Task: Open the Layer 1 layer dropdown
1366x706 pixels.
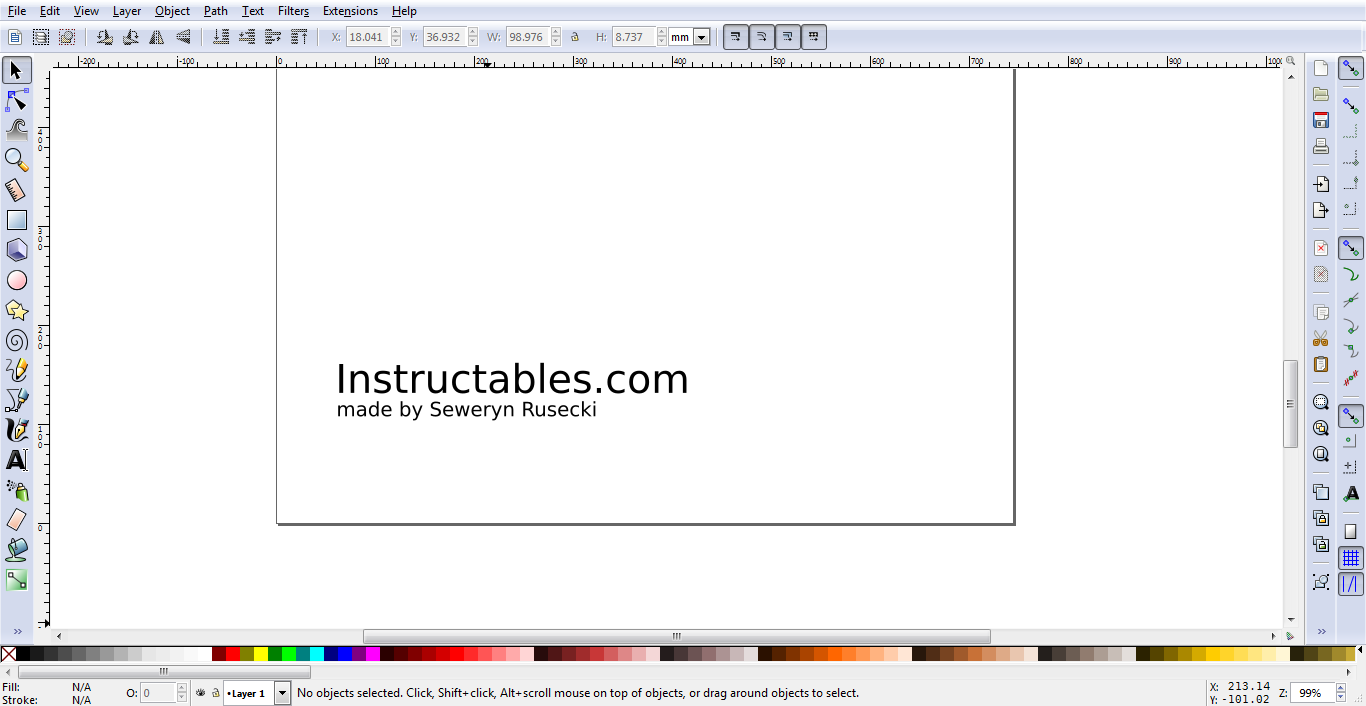Action: click(x=282, y=692)
